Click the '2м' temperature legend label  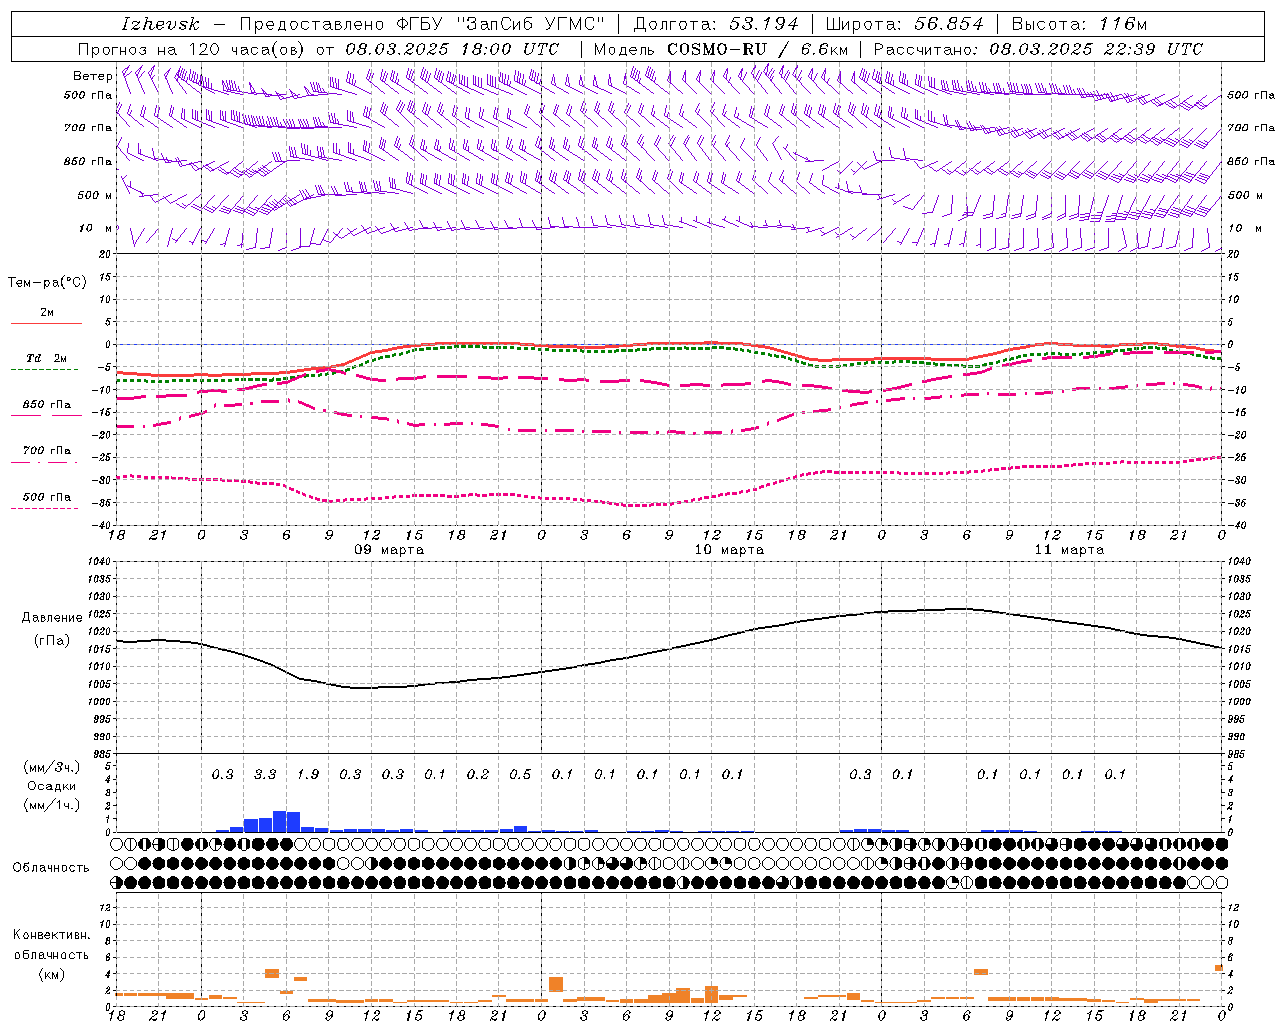pos(47,312)
